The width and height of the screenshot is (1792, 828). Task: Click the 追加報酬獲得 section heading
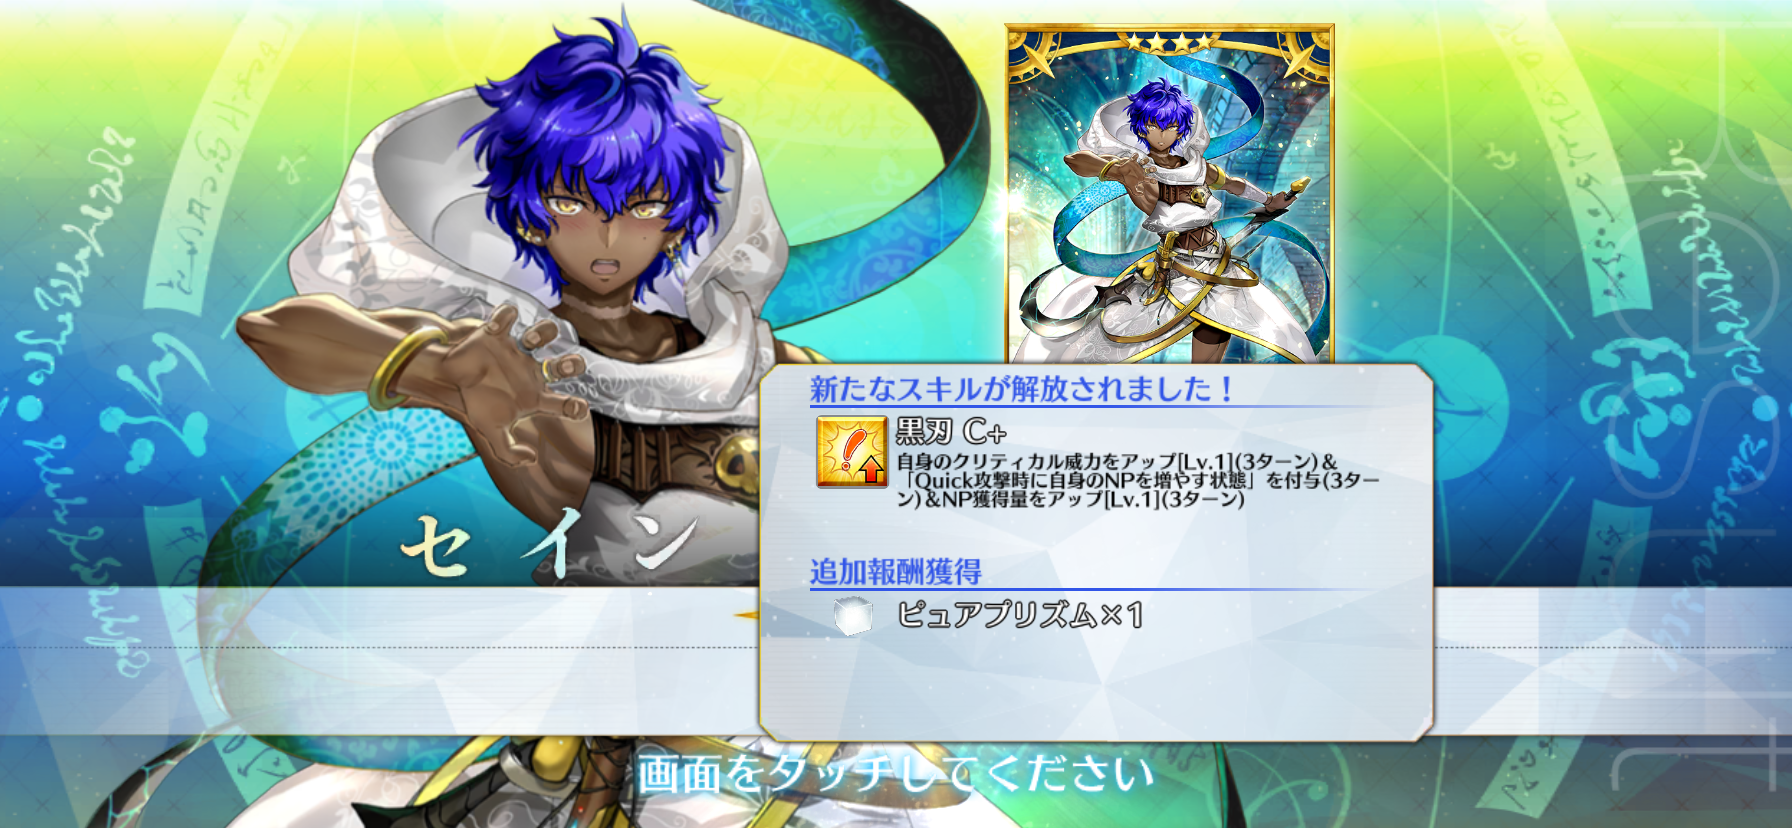(895, 572)
